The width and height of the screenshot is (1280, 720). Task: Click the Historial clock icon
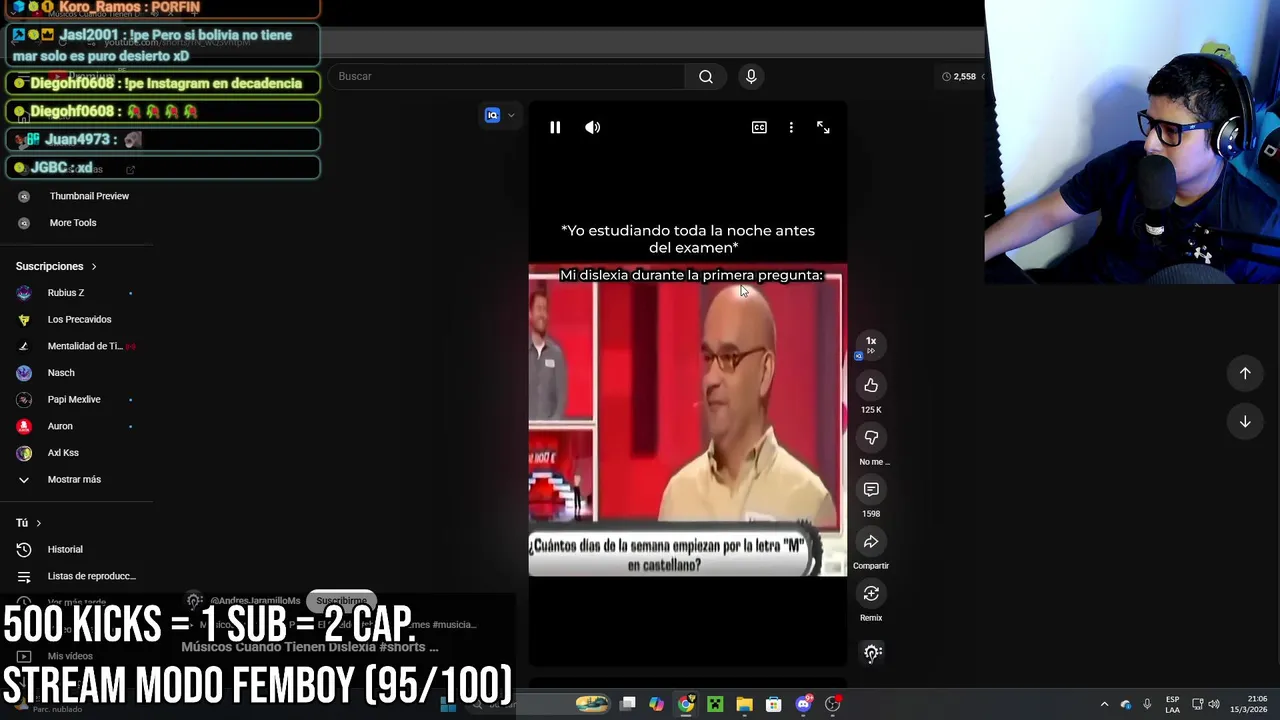tap(24, 549)
